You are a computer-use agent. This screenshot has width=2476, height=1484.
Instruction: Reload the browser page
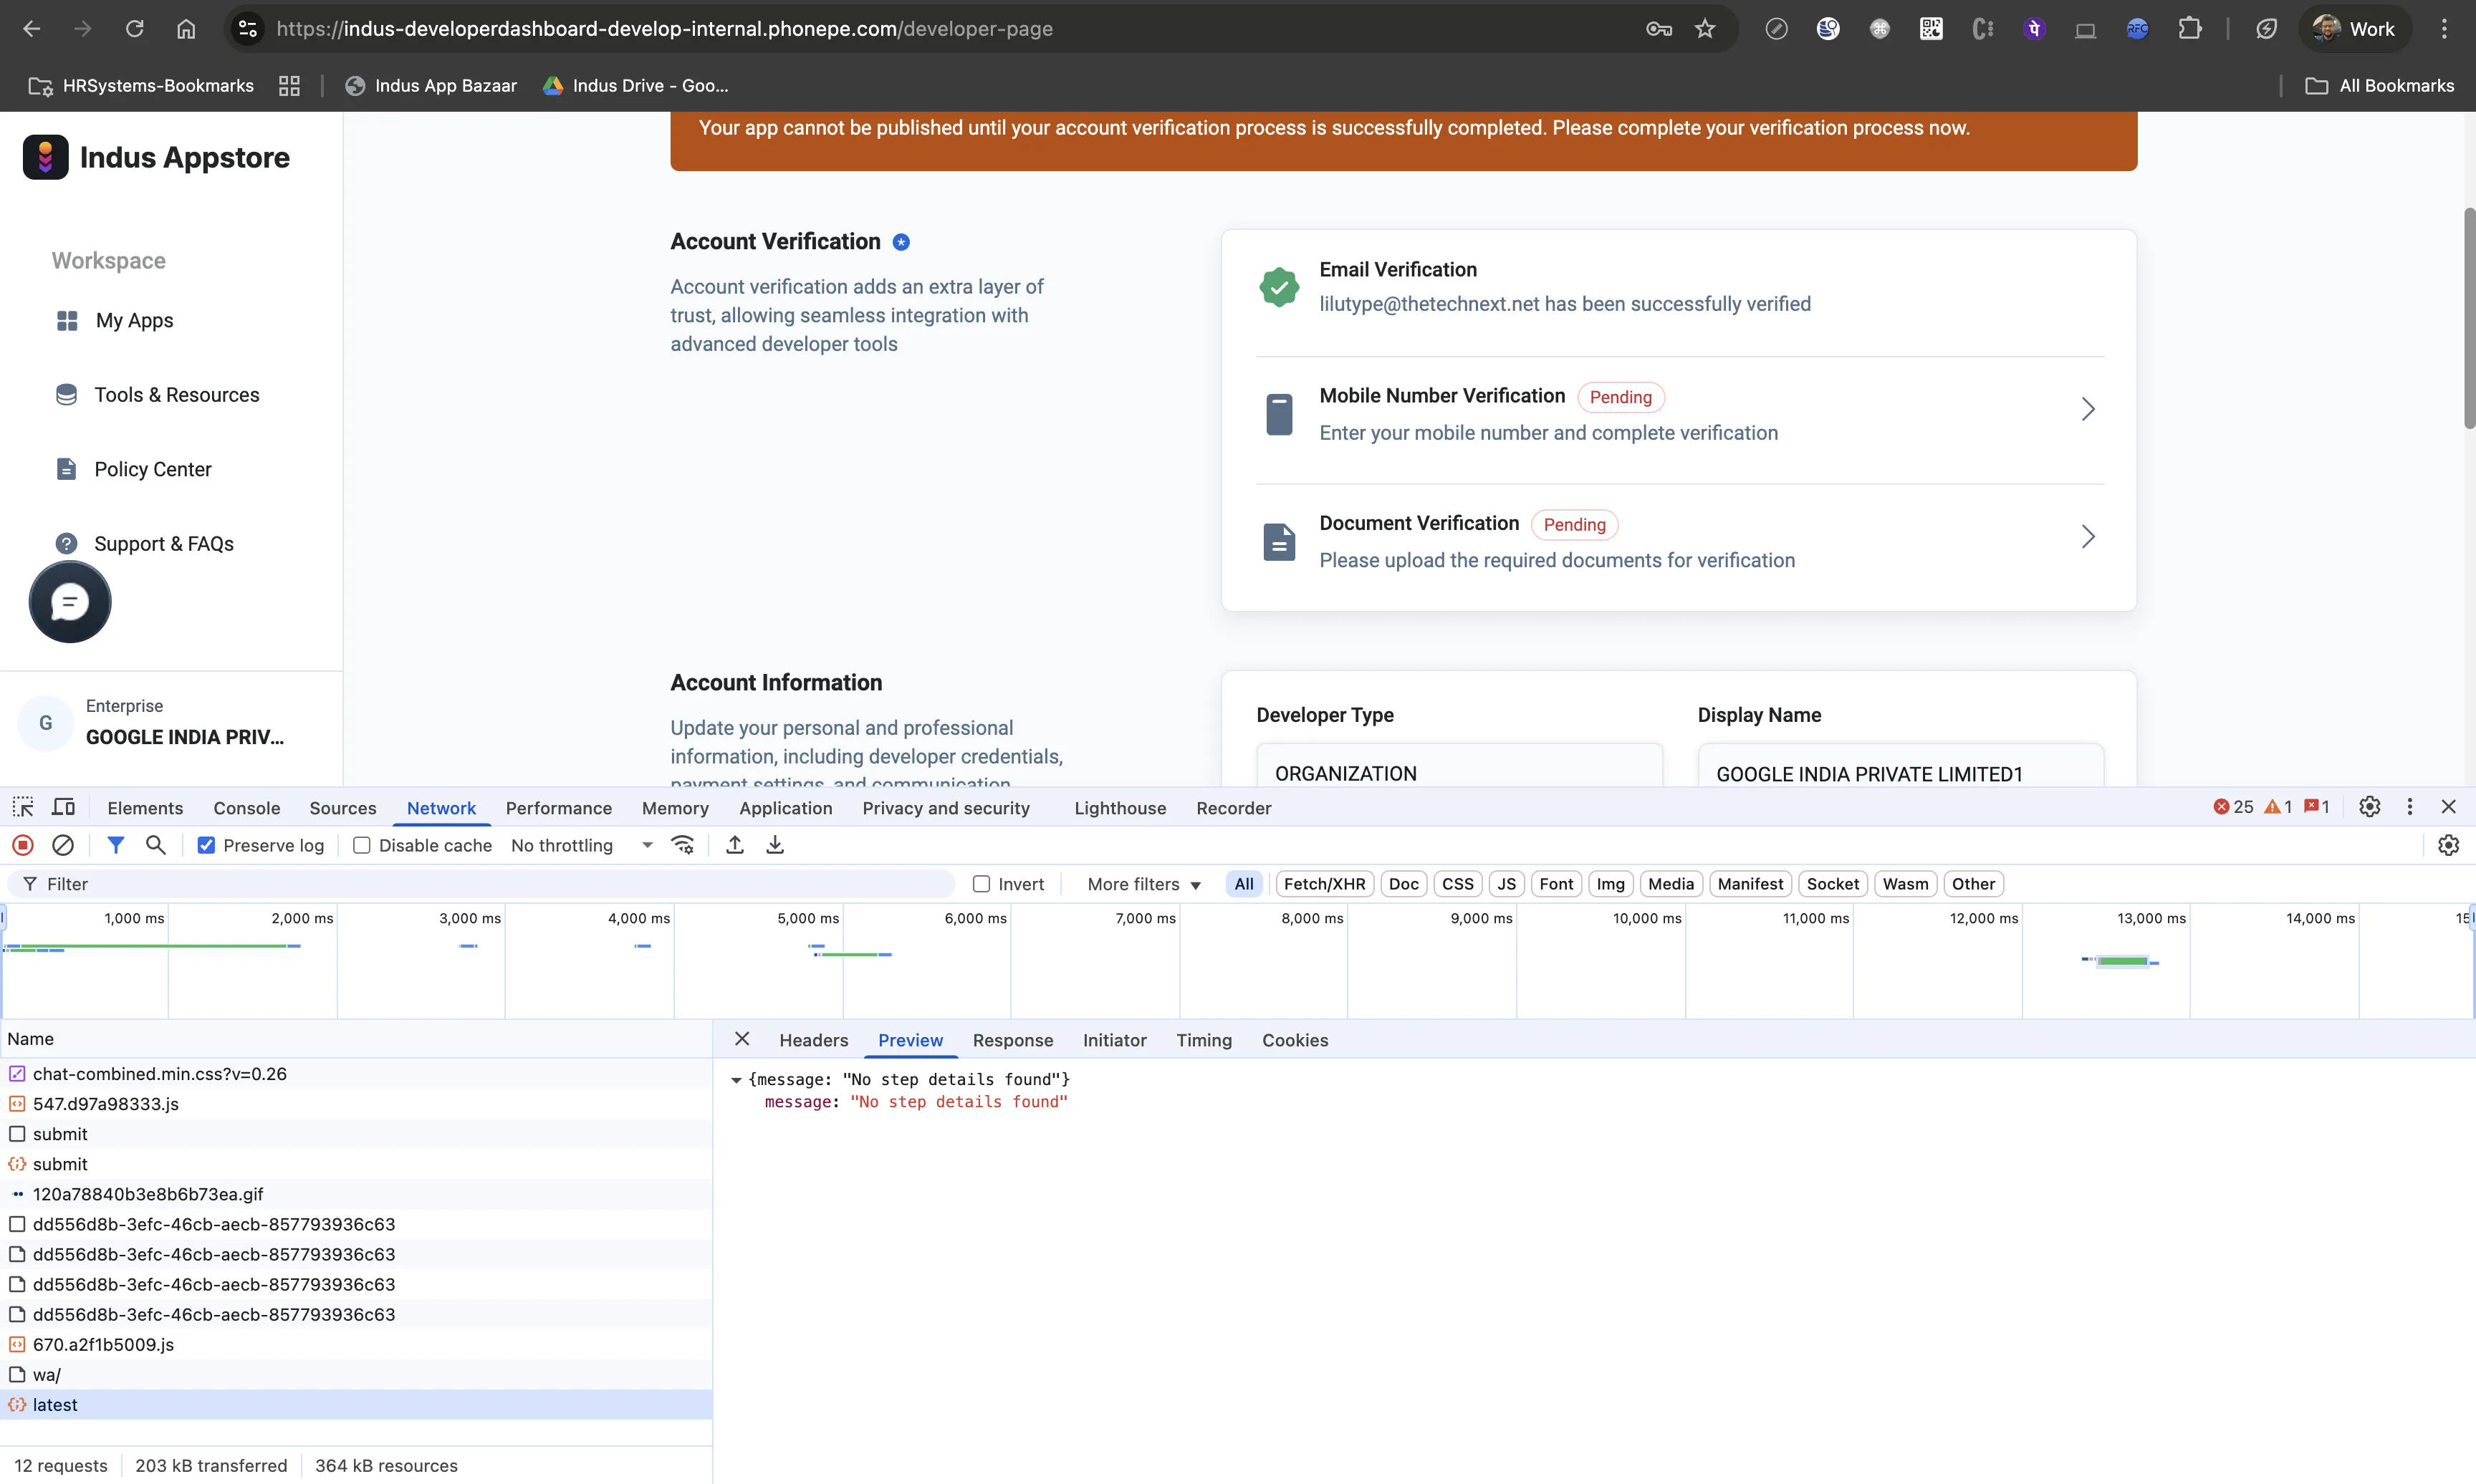coord(134,29)
